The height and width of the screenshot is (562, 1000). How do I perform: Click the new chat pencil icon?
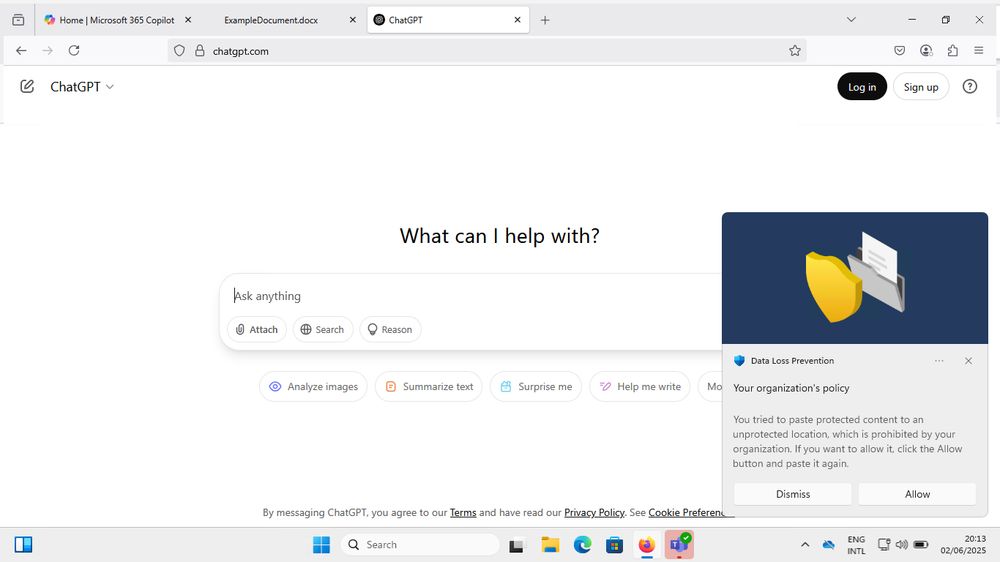point(27,86)
